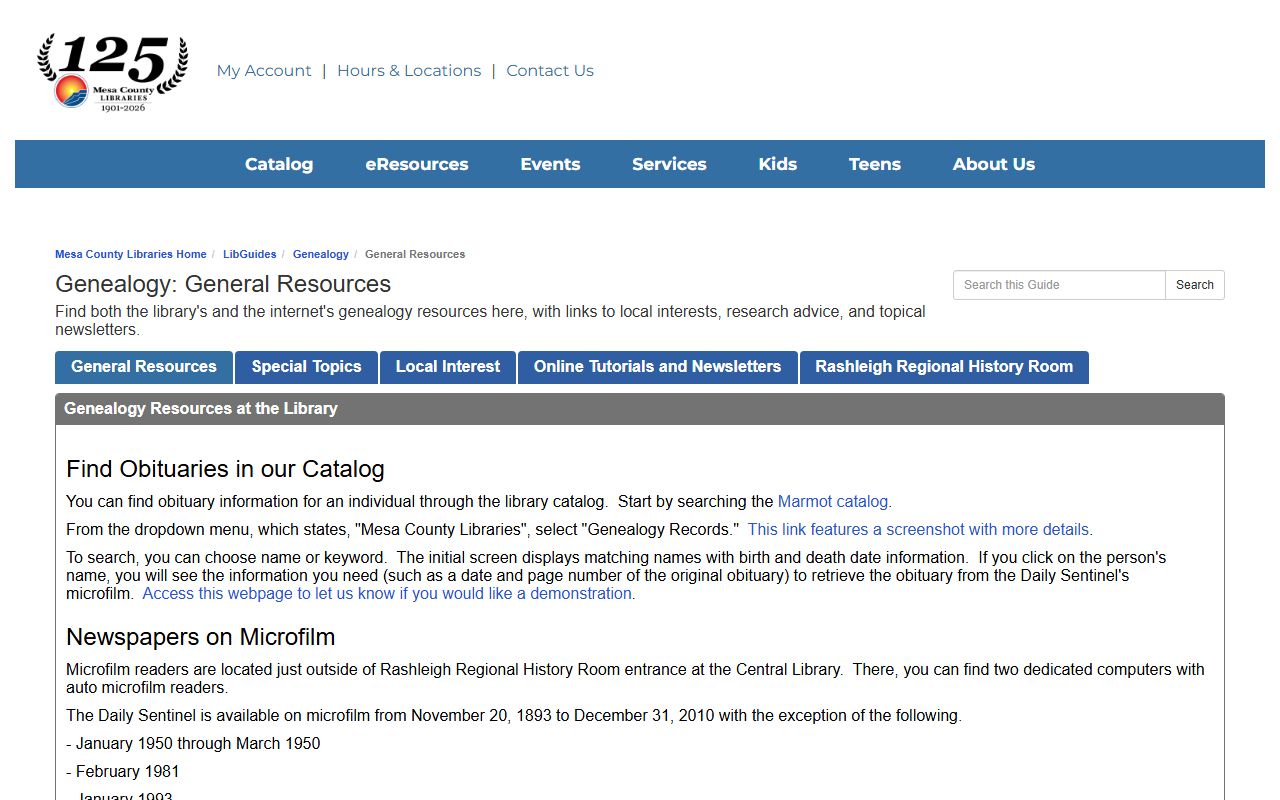Click the 'January 1950 through March 1950' line

click(193, 744)
